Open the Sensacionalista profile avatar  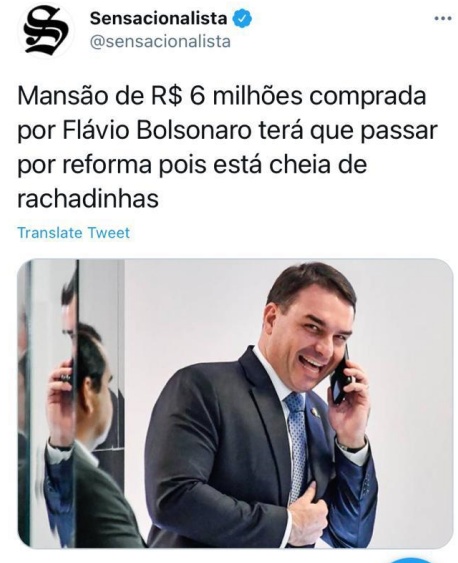46,31
